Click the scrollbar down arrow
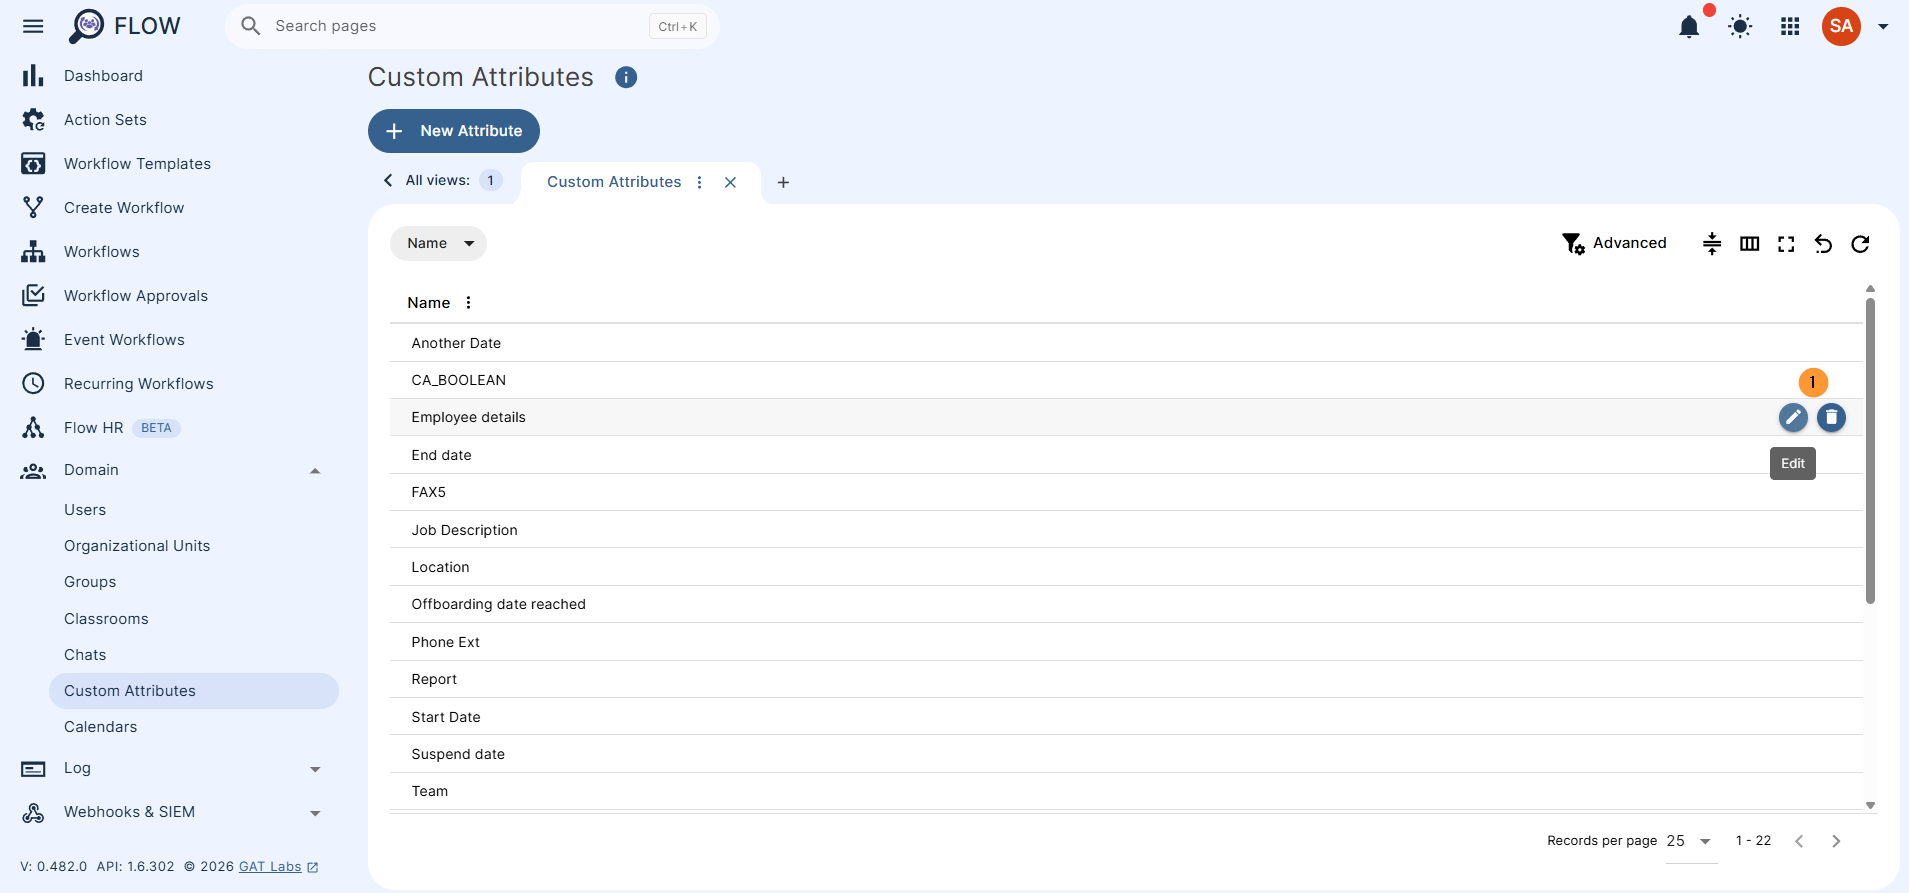 (1870, 805)
